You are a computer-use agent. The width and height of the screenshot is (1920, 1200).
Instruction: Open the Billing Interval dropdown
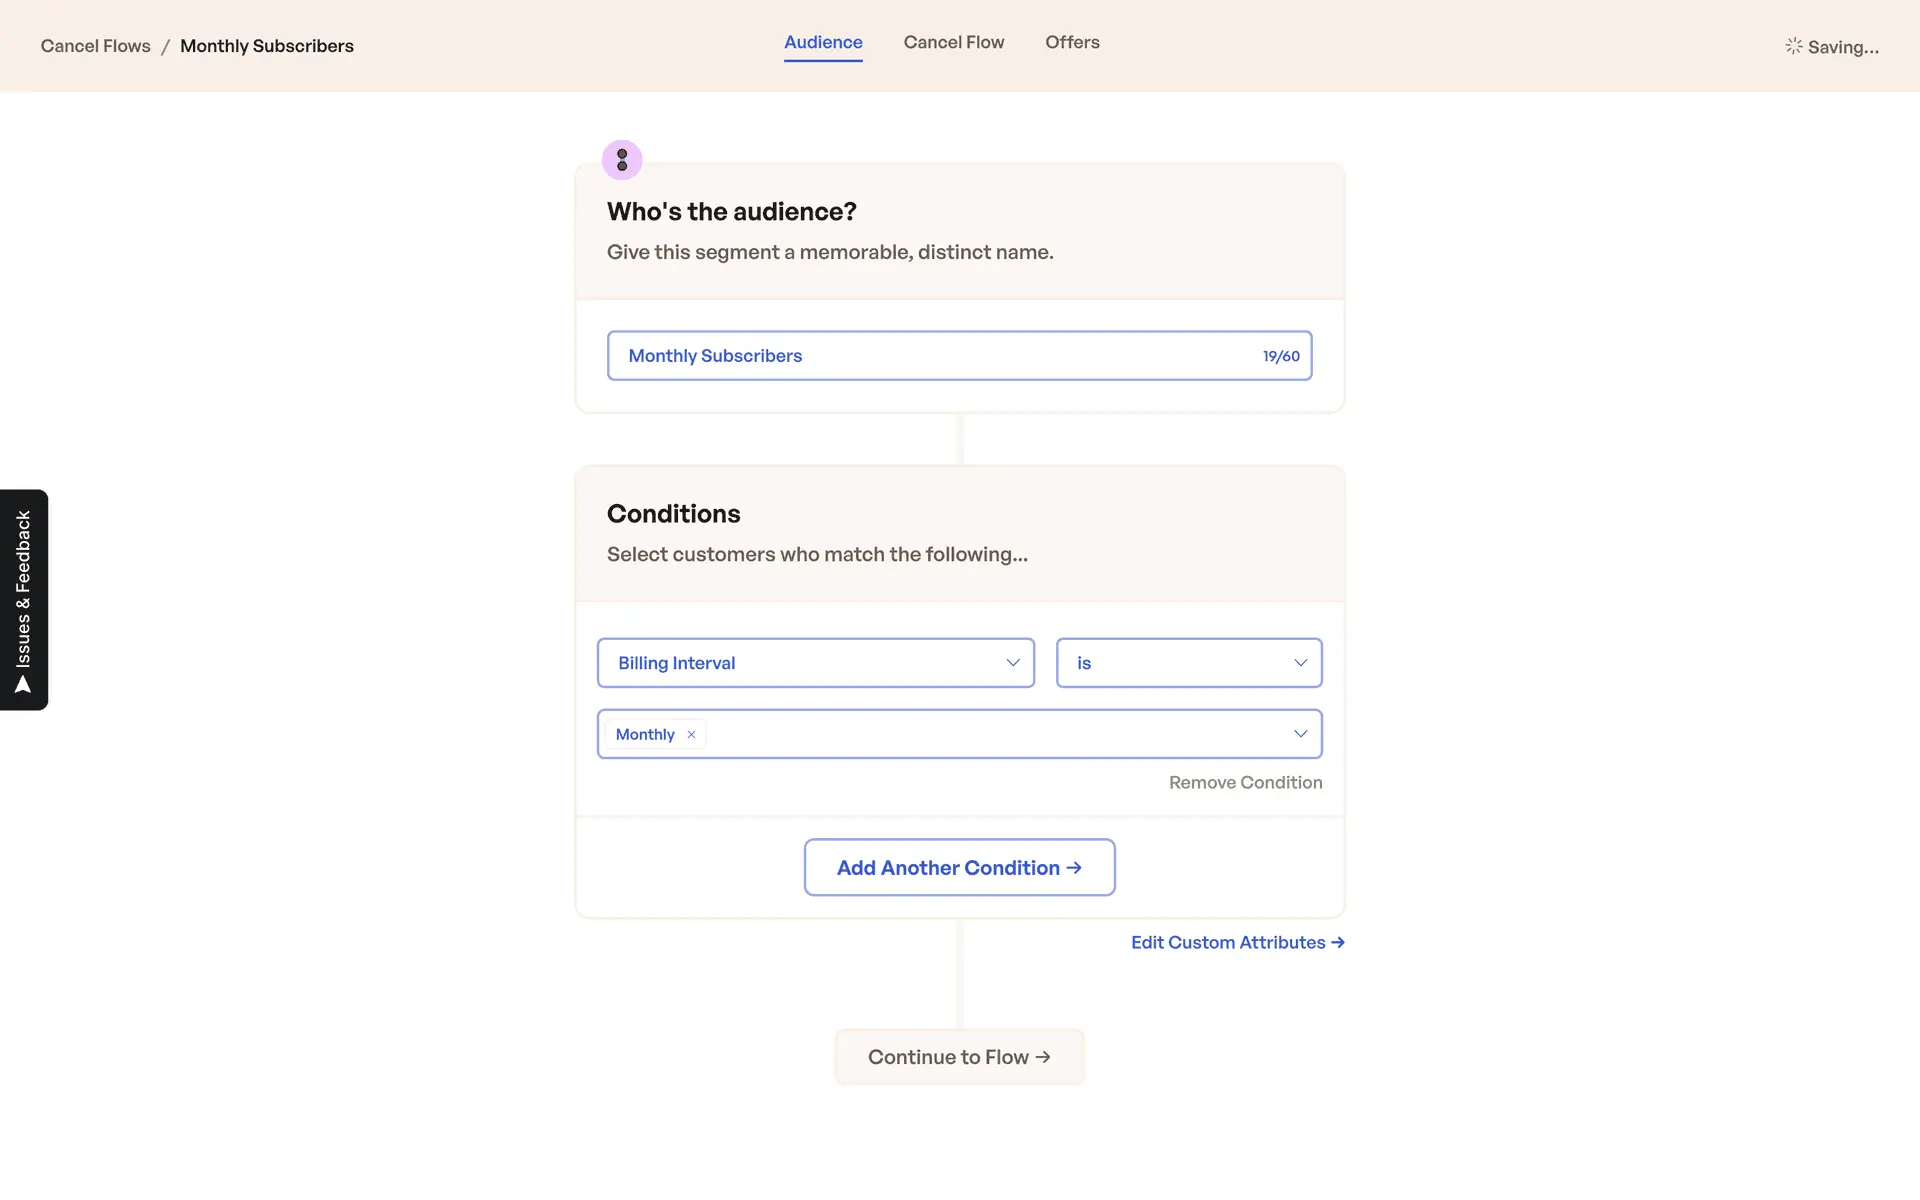tap(815, 663)
